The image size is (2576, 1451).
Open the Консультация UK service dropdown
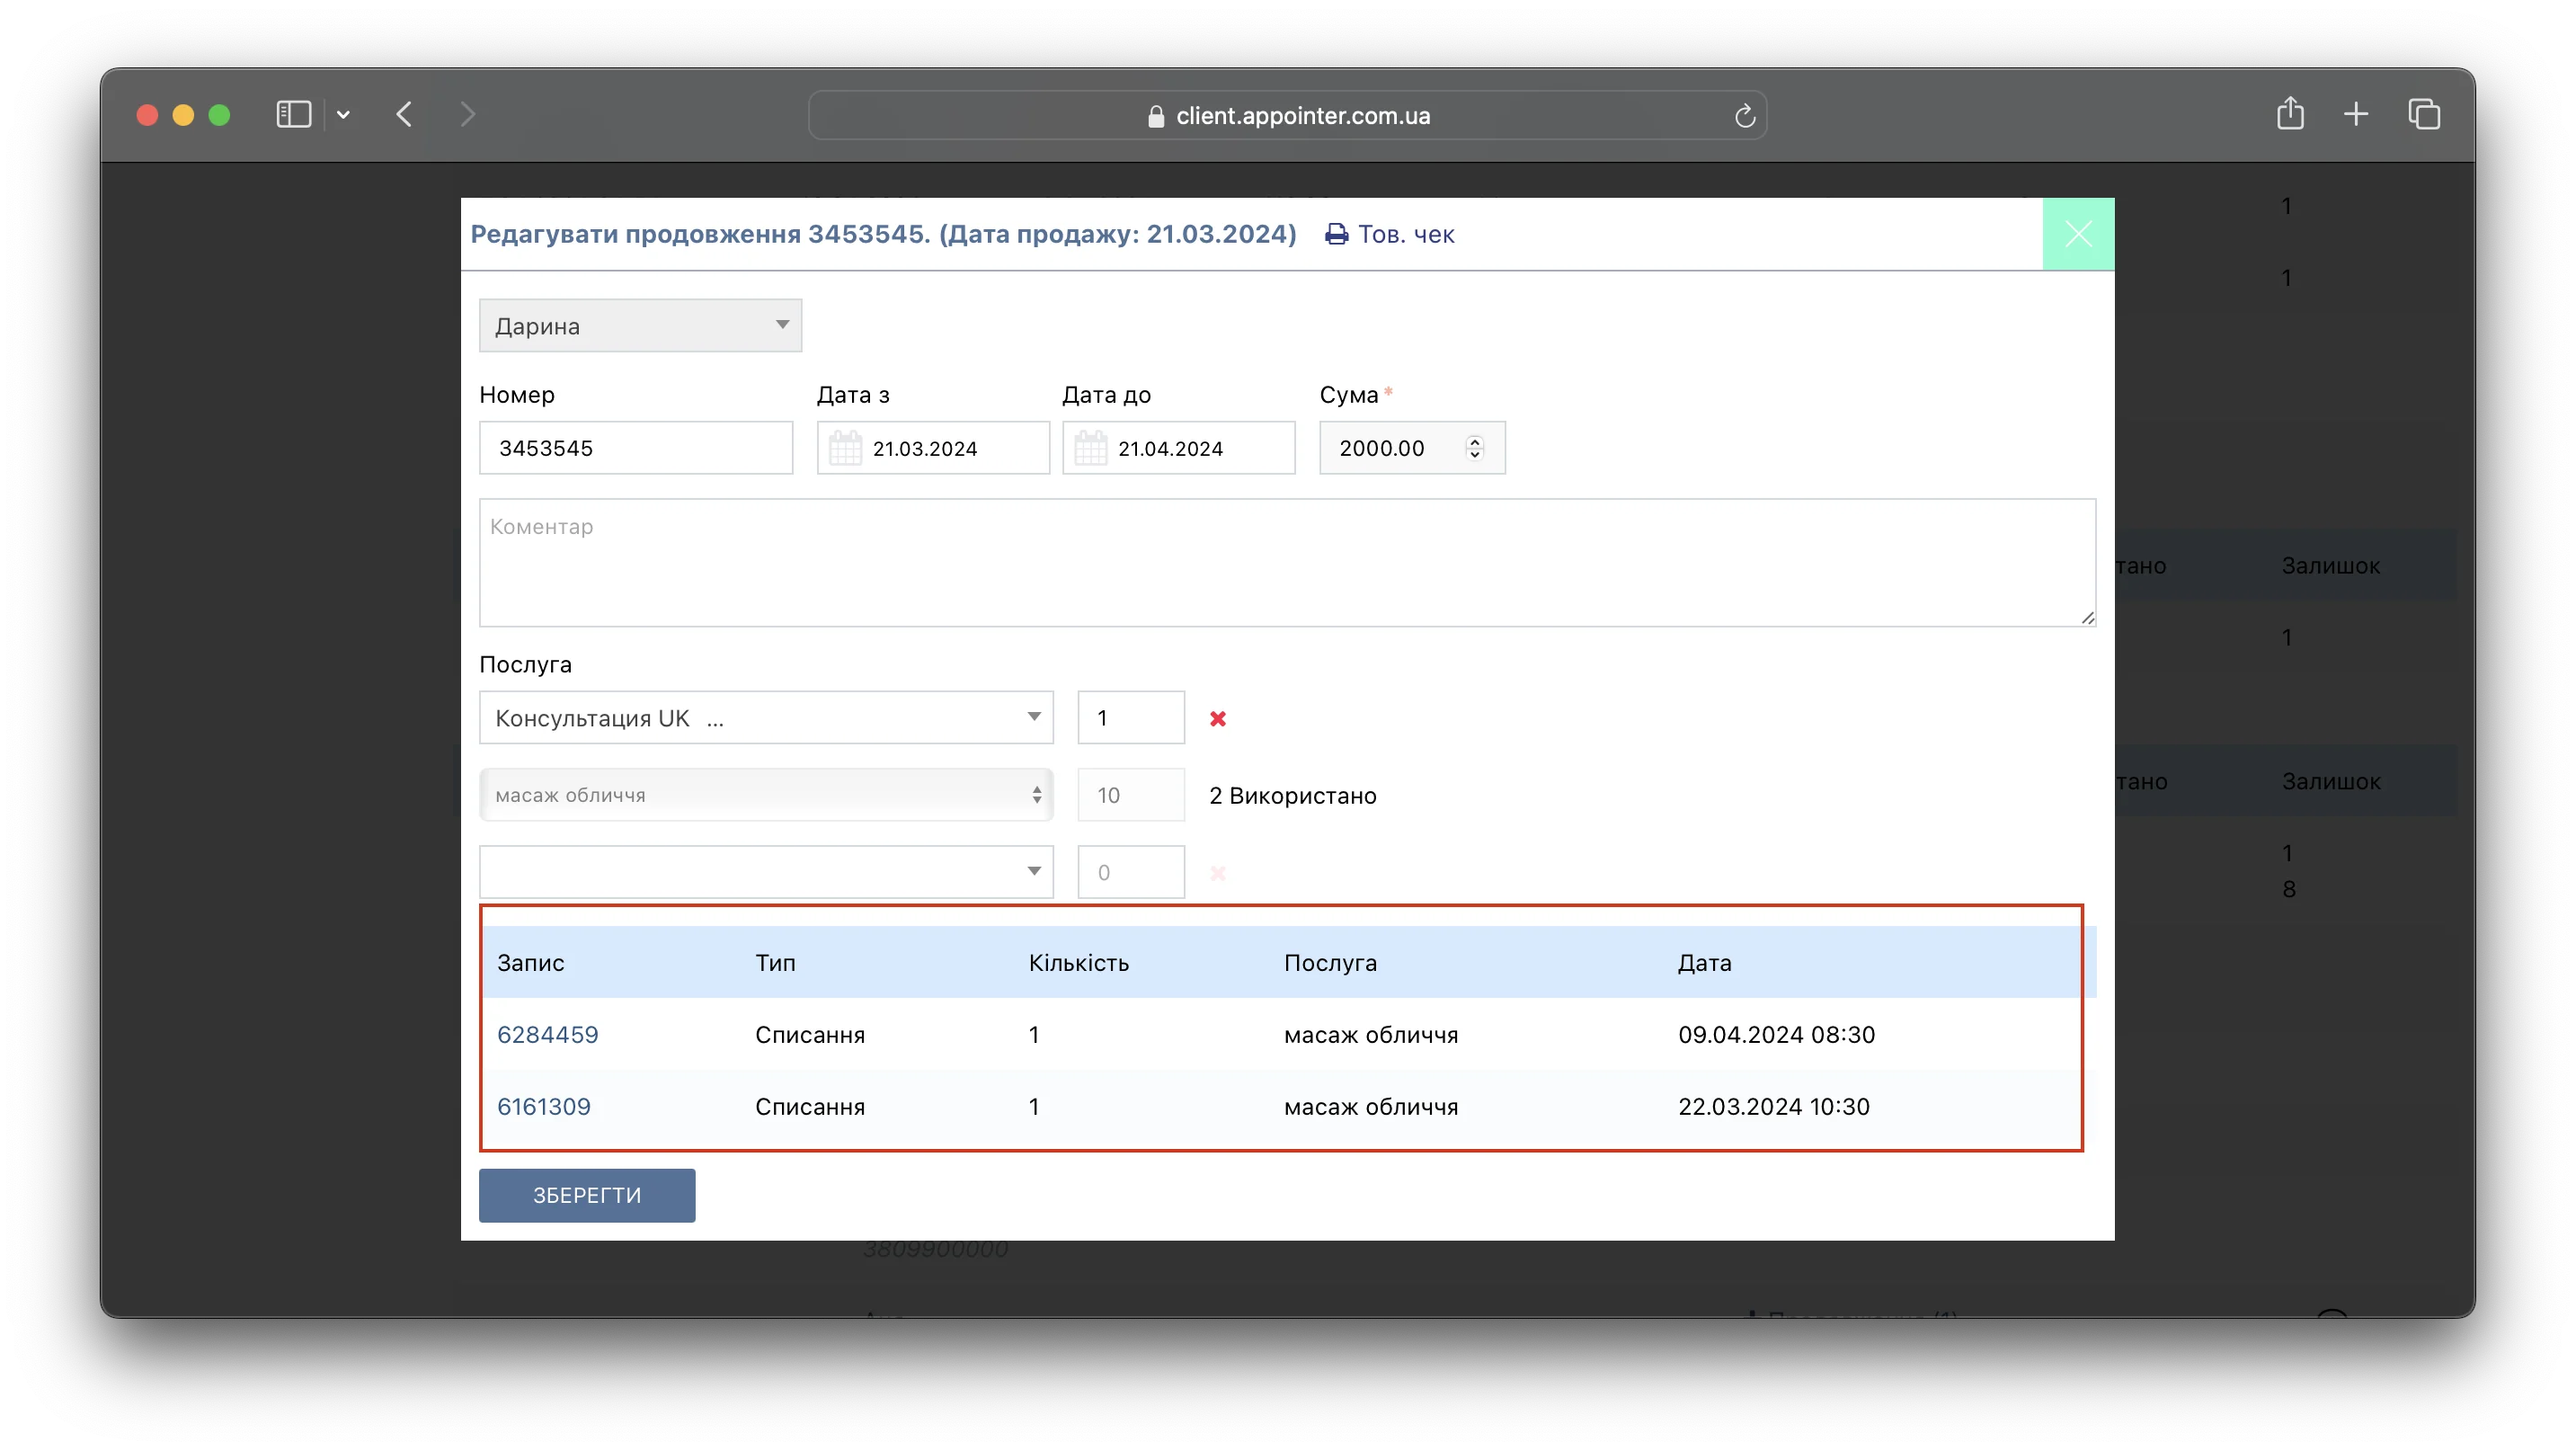[x=766, y=718]
